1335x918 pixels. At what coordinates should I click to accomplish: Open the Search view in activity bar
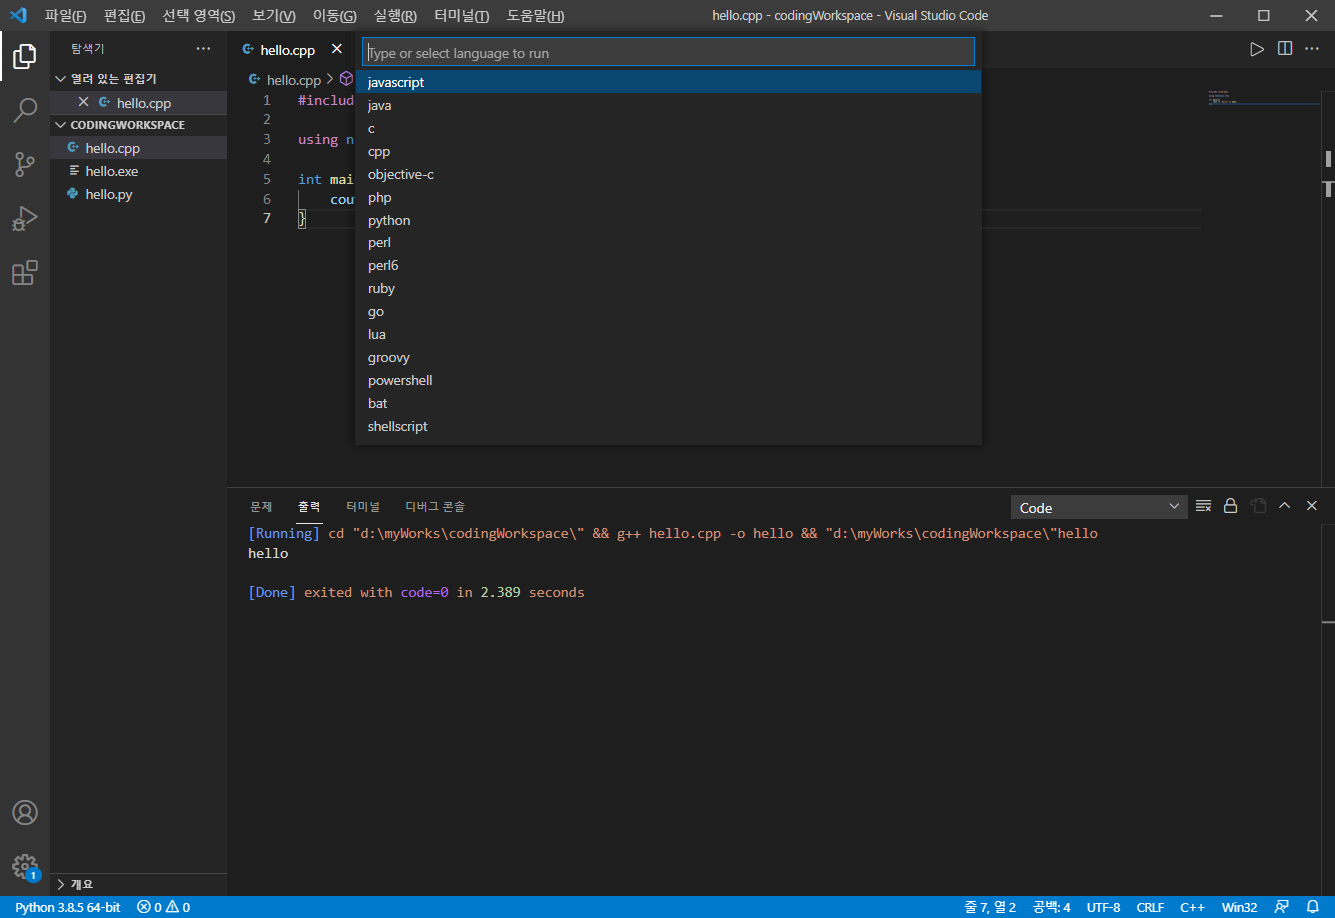[25, 111]
